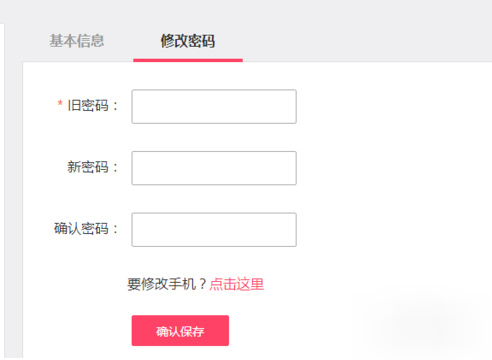Click the bold 修改密码 tab title
Image resolution: width=492 pixels, height=360 pixels.
click(188, 41)
